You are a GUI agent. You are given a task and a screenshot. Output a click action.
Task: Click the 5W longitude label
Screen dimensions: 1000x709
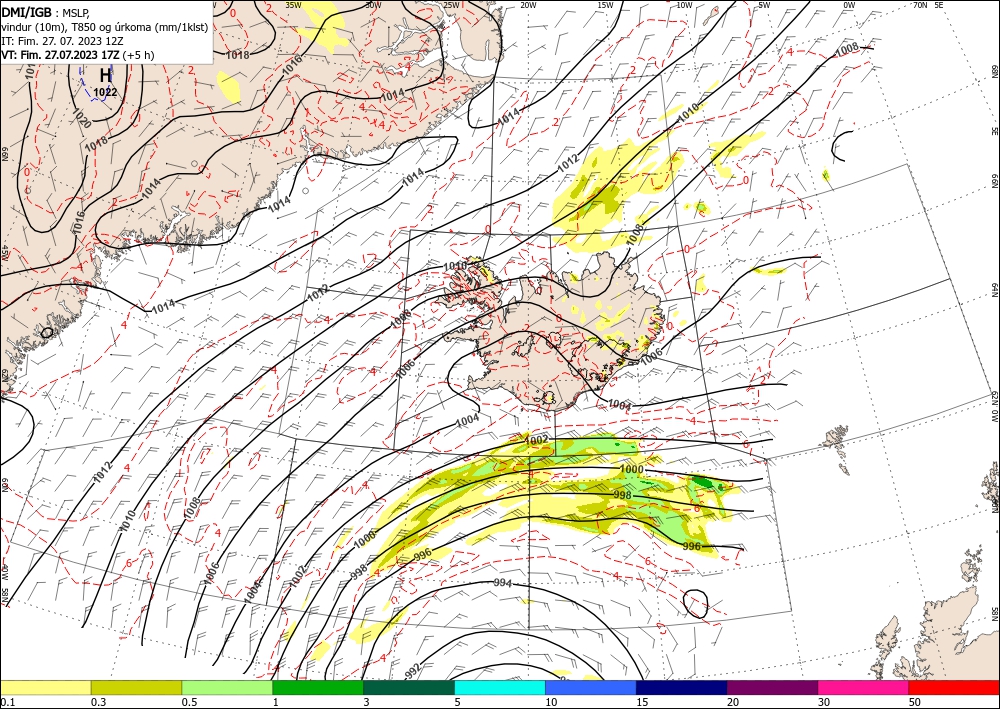point(764,5)
